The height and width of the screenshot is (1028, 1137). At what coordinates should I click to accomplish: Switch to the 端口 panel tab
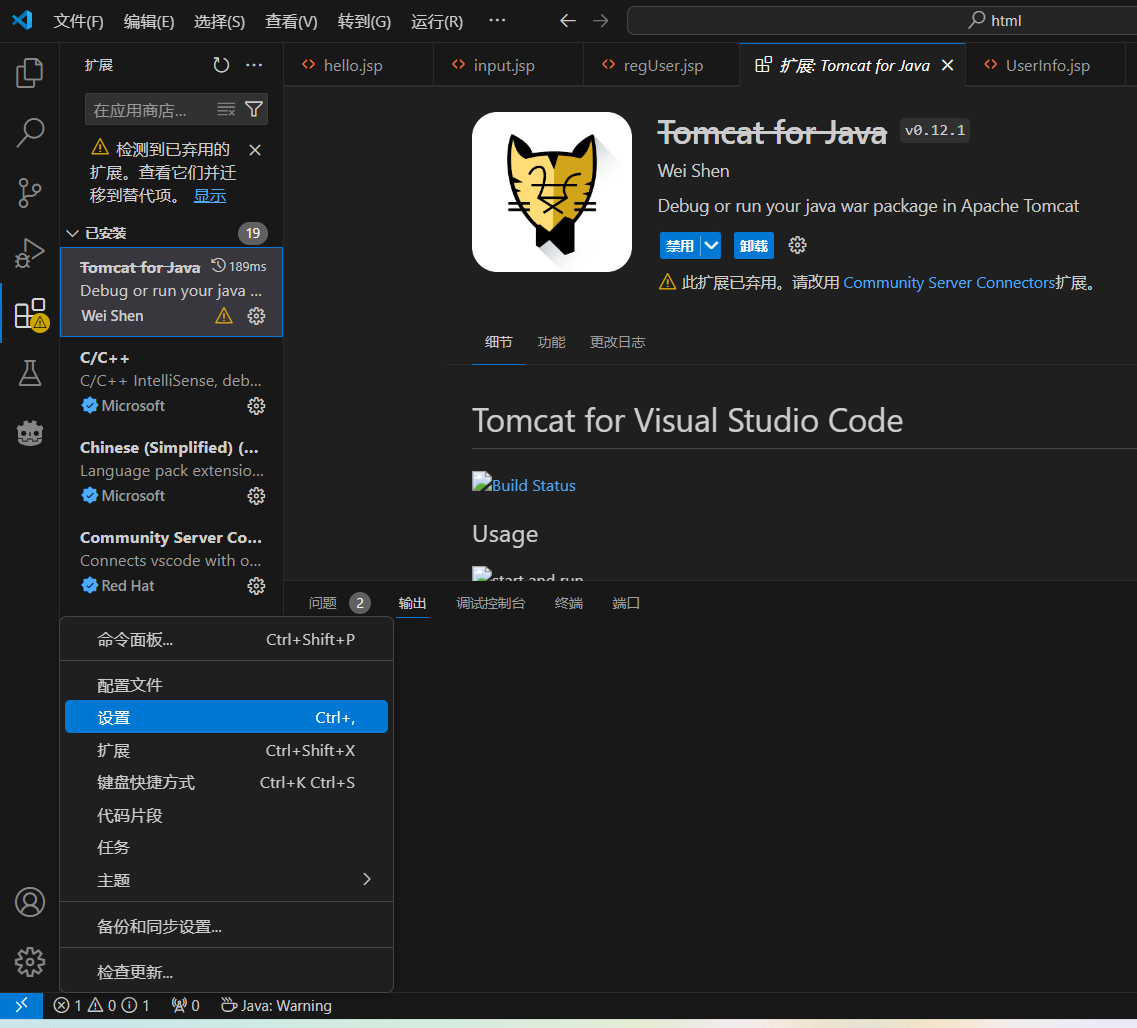626,603
